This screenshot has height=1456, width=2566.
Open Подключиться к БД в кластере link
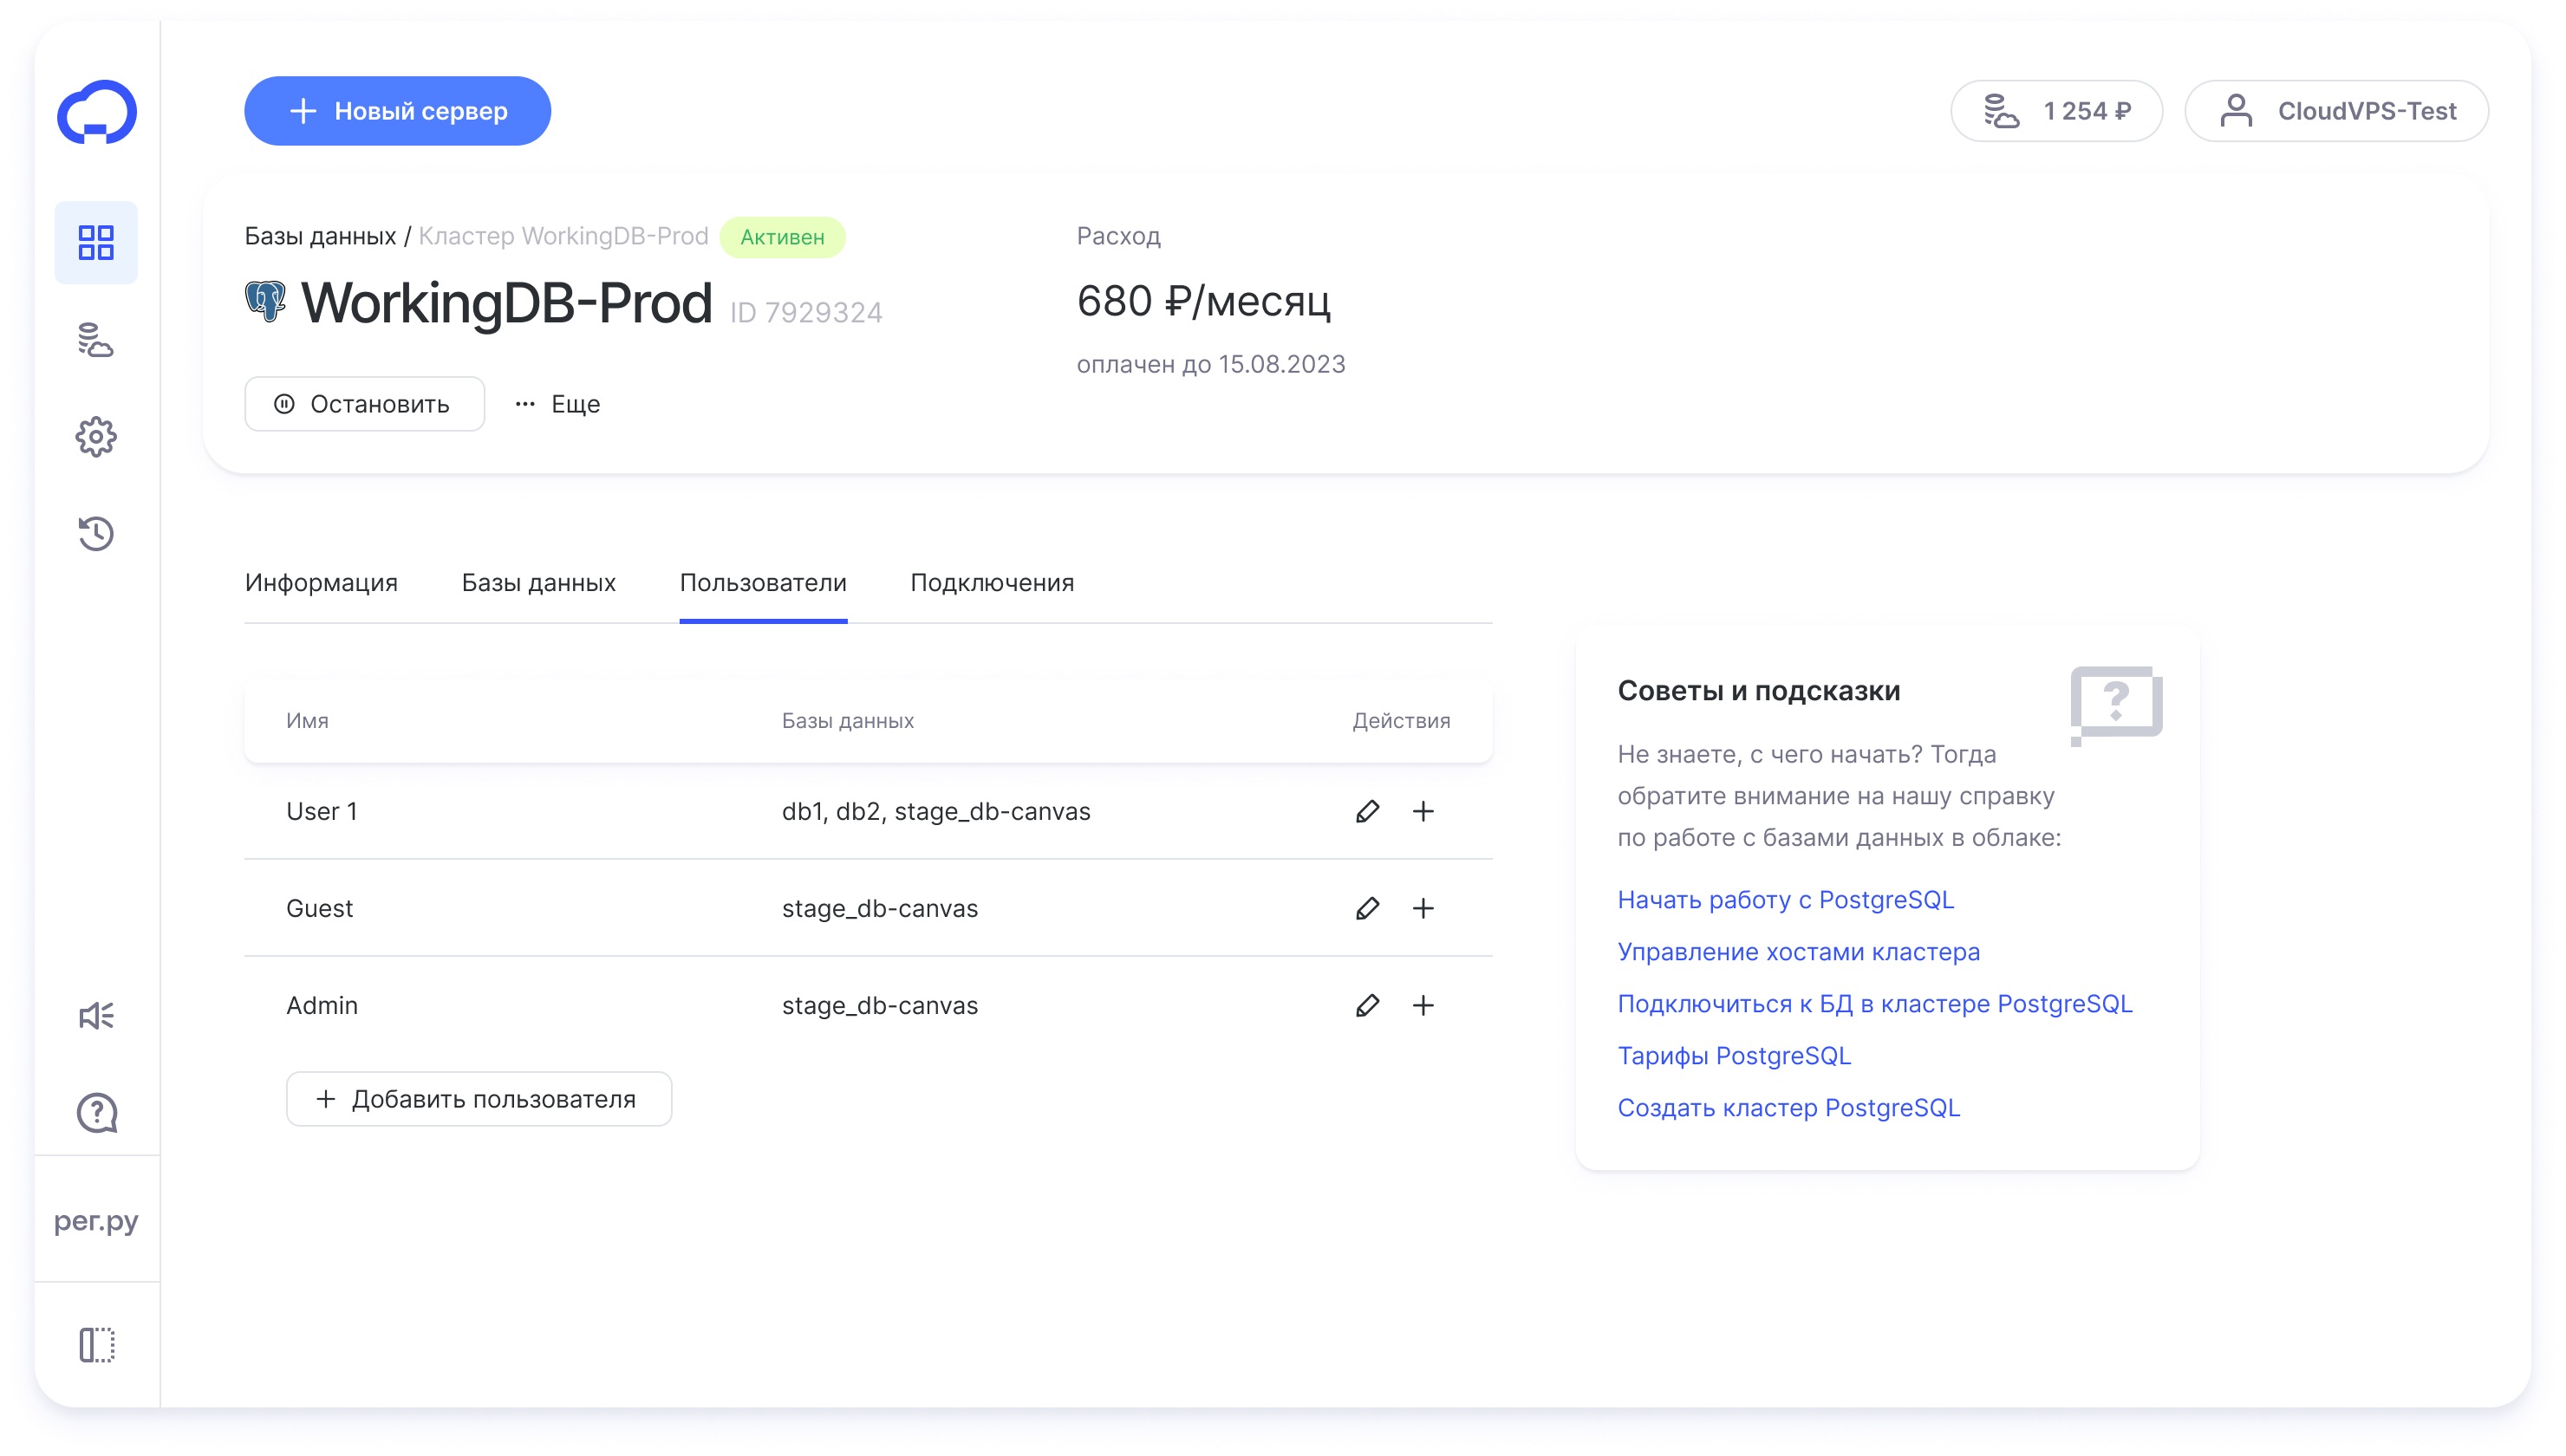[1875, 1004]
